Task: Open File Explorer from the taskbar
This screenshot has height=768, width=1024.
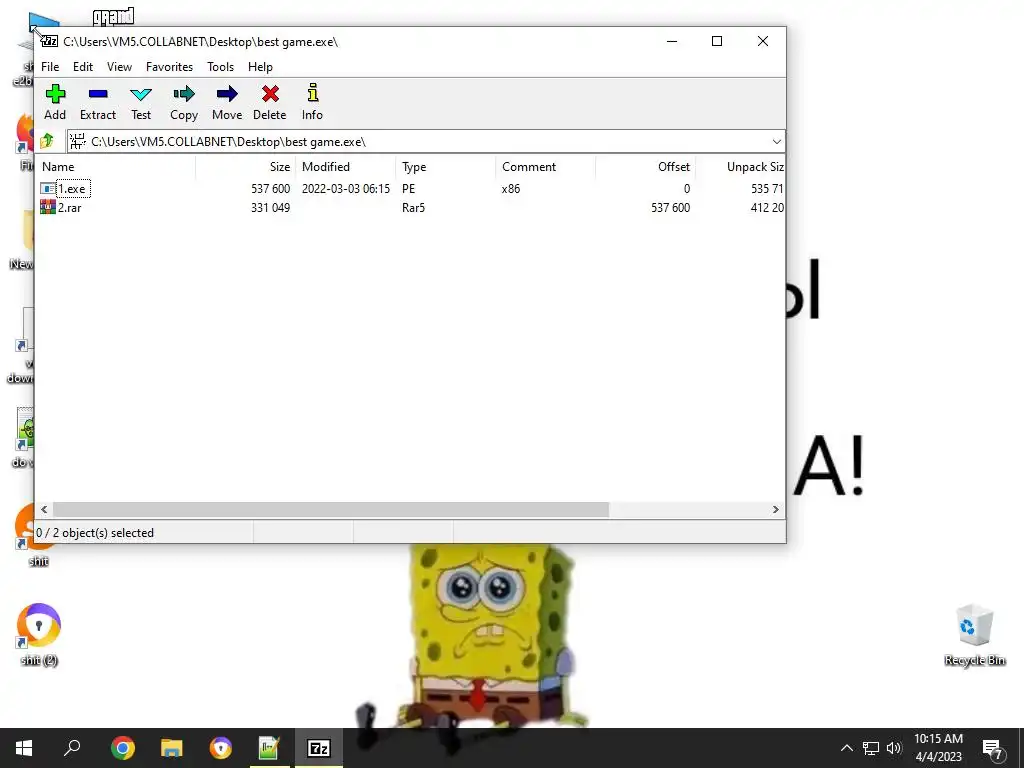Action: pos(172,748)
